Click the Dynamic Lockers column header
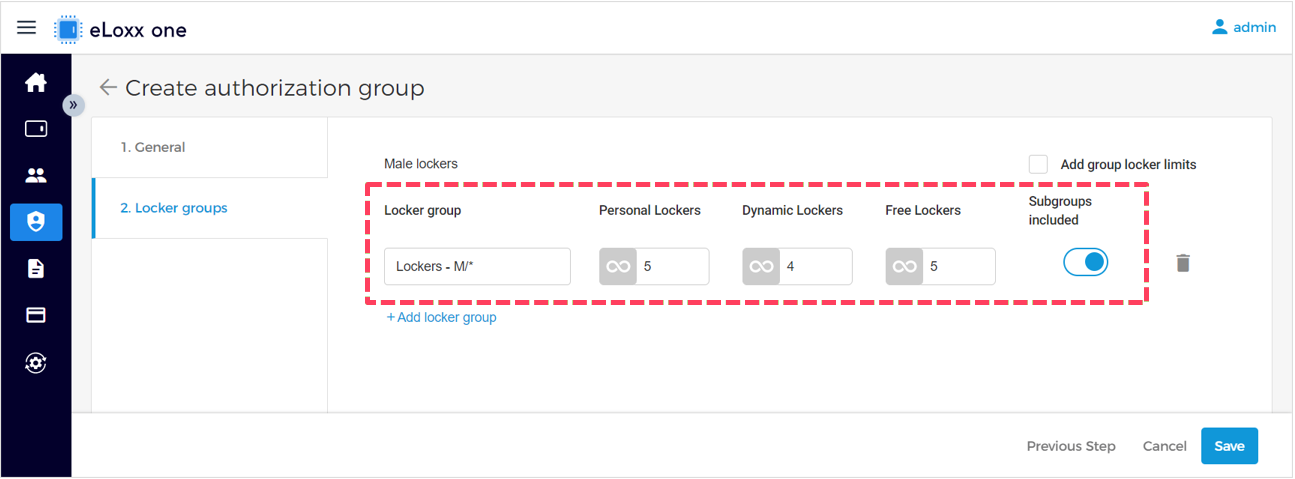This screenshot has height=479, width=1295. [792, 210]
